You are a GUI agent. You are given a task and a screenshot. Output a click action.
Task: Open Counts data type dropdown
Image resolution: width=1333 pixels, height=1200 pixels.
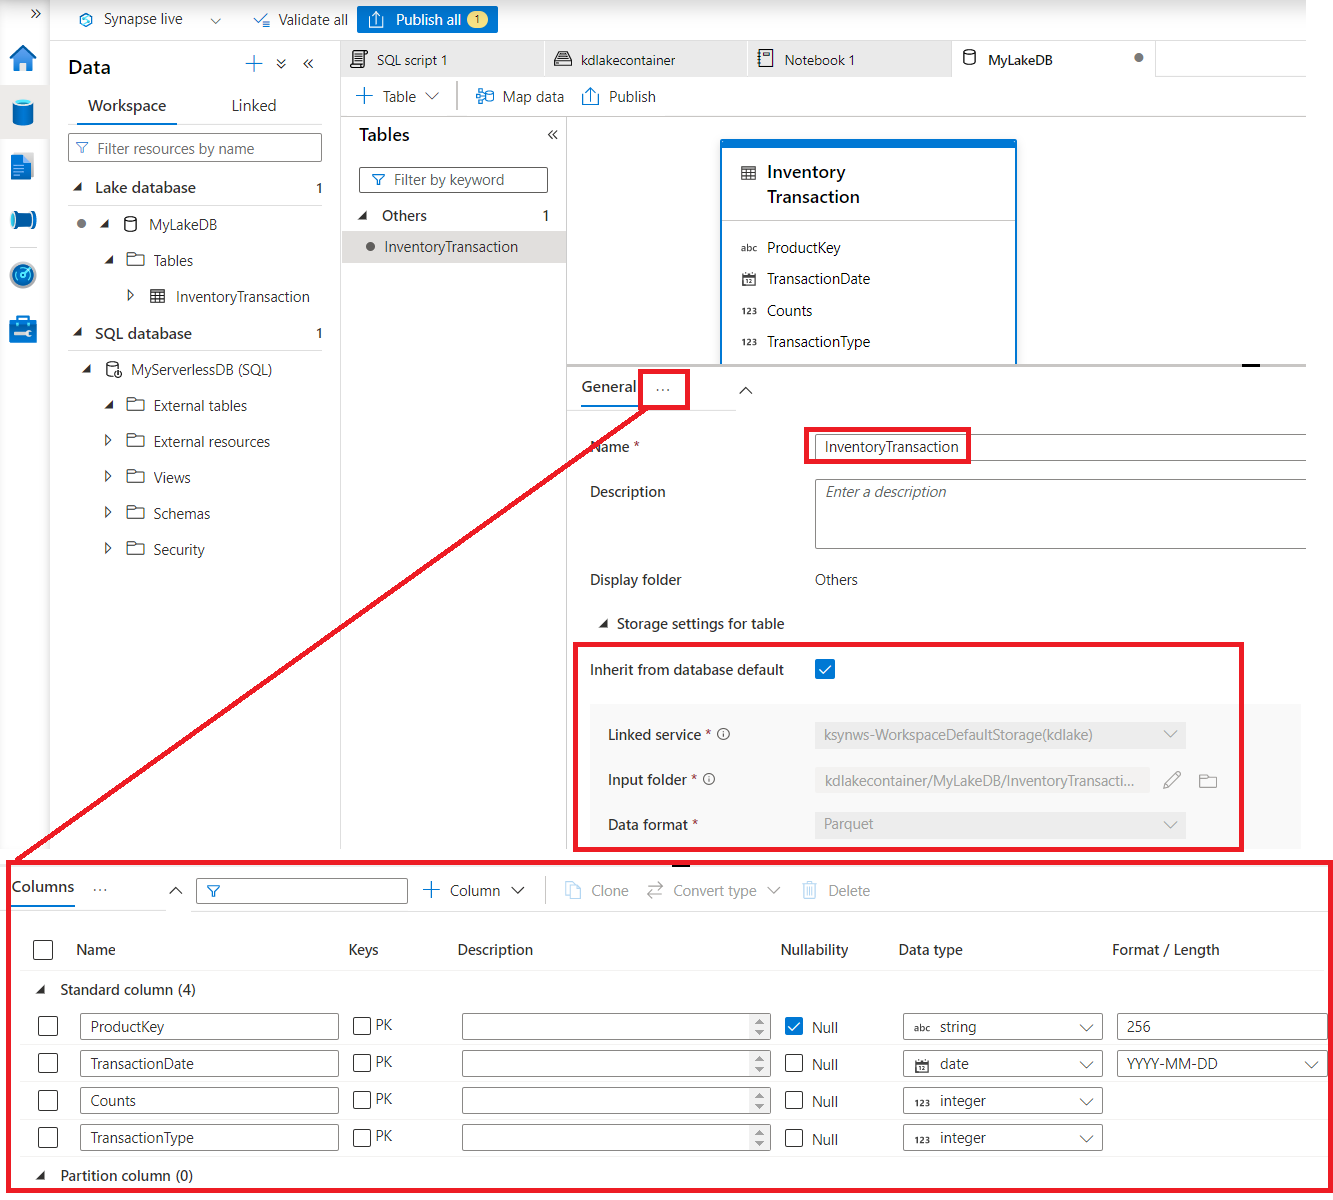click(1003, 1101)
